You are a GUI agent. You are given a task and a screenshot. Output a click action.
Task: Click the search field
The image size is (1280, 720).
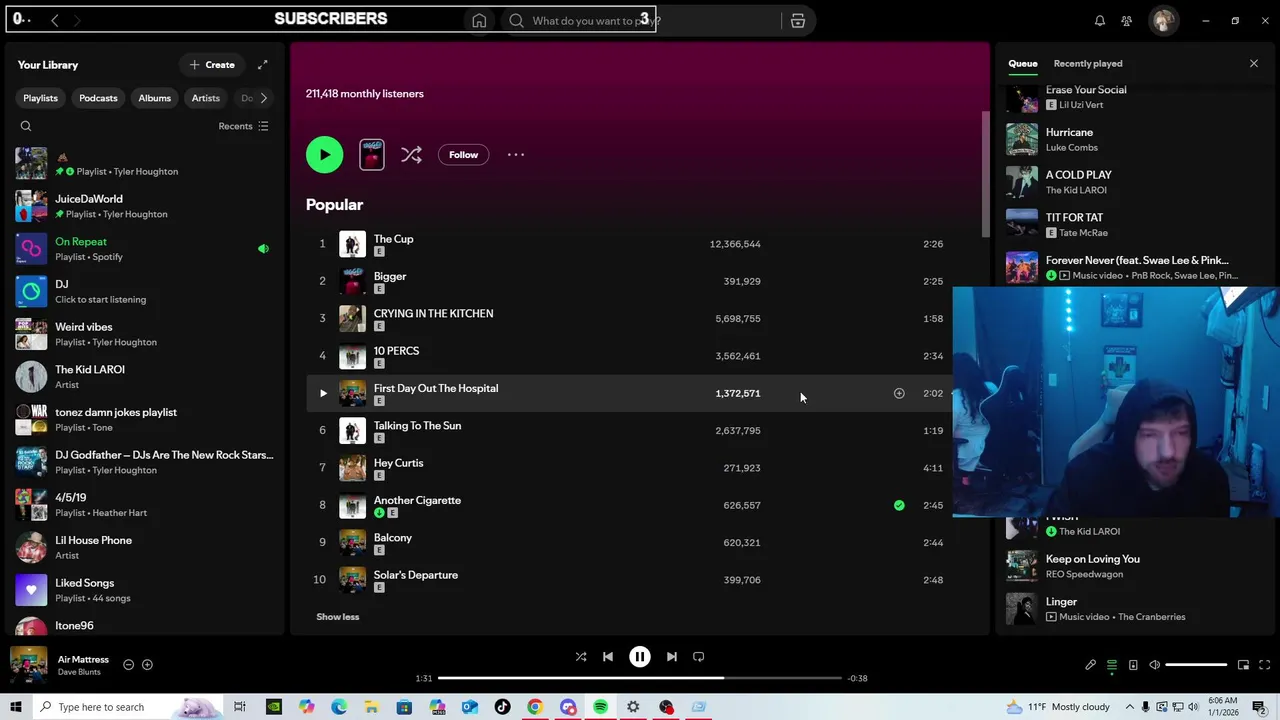point(640,21)
